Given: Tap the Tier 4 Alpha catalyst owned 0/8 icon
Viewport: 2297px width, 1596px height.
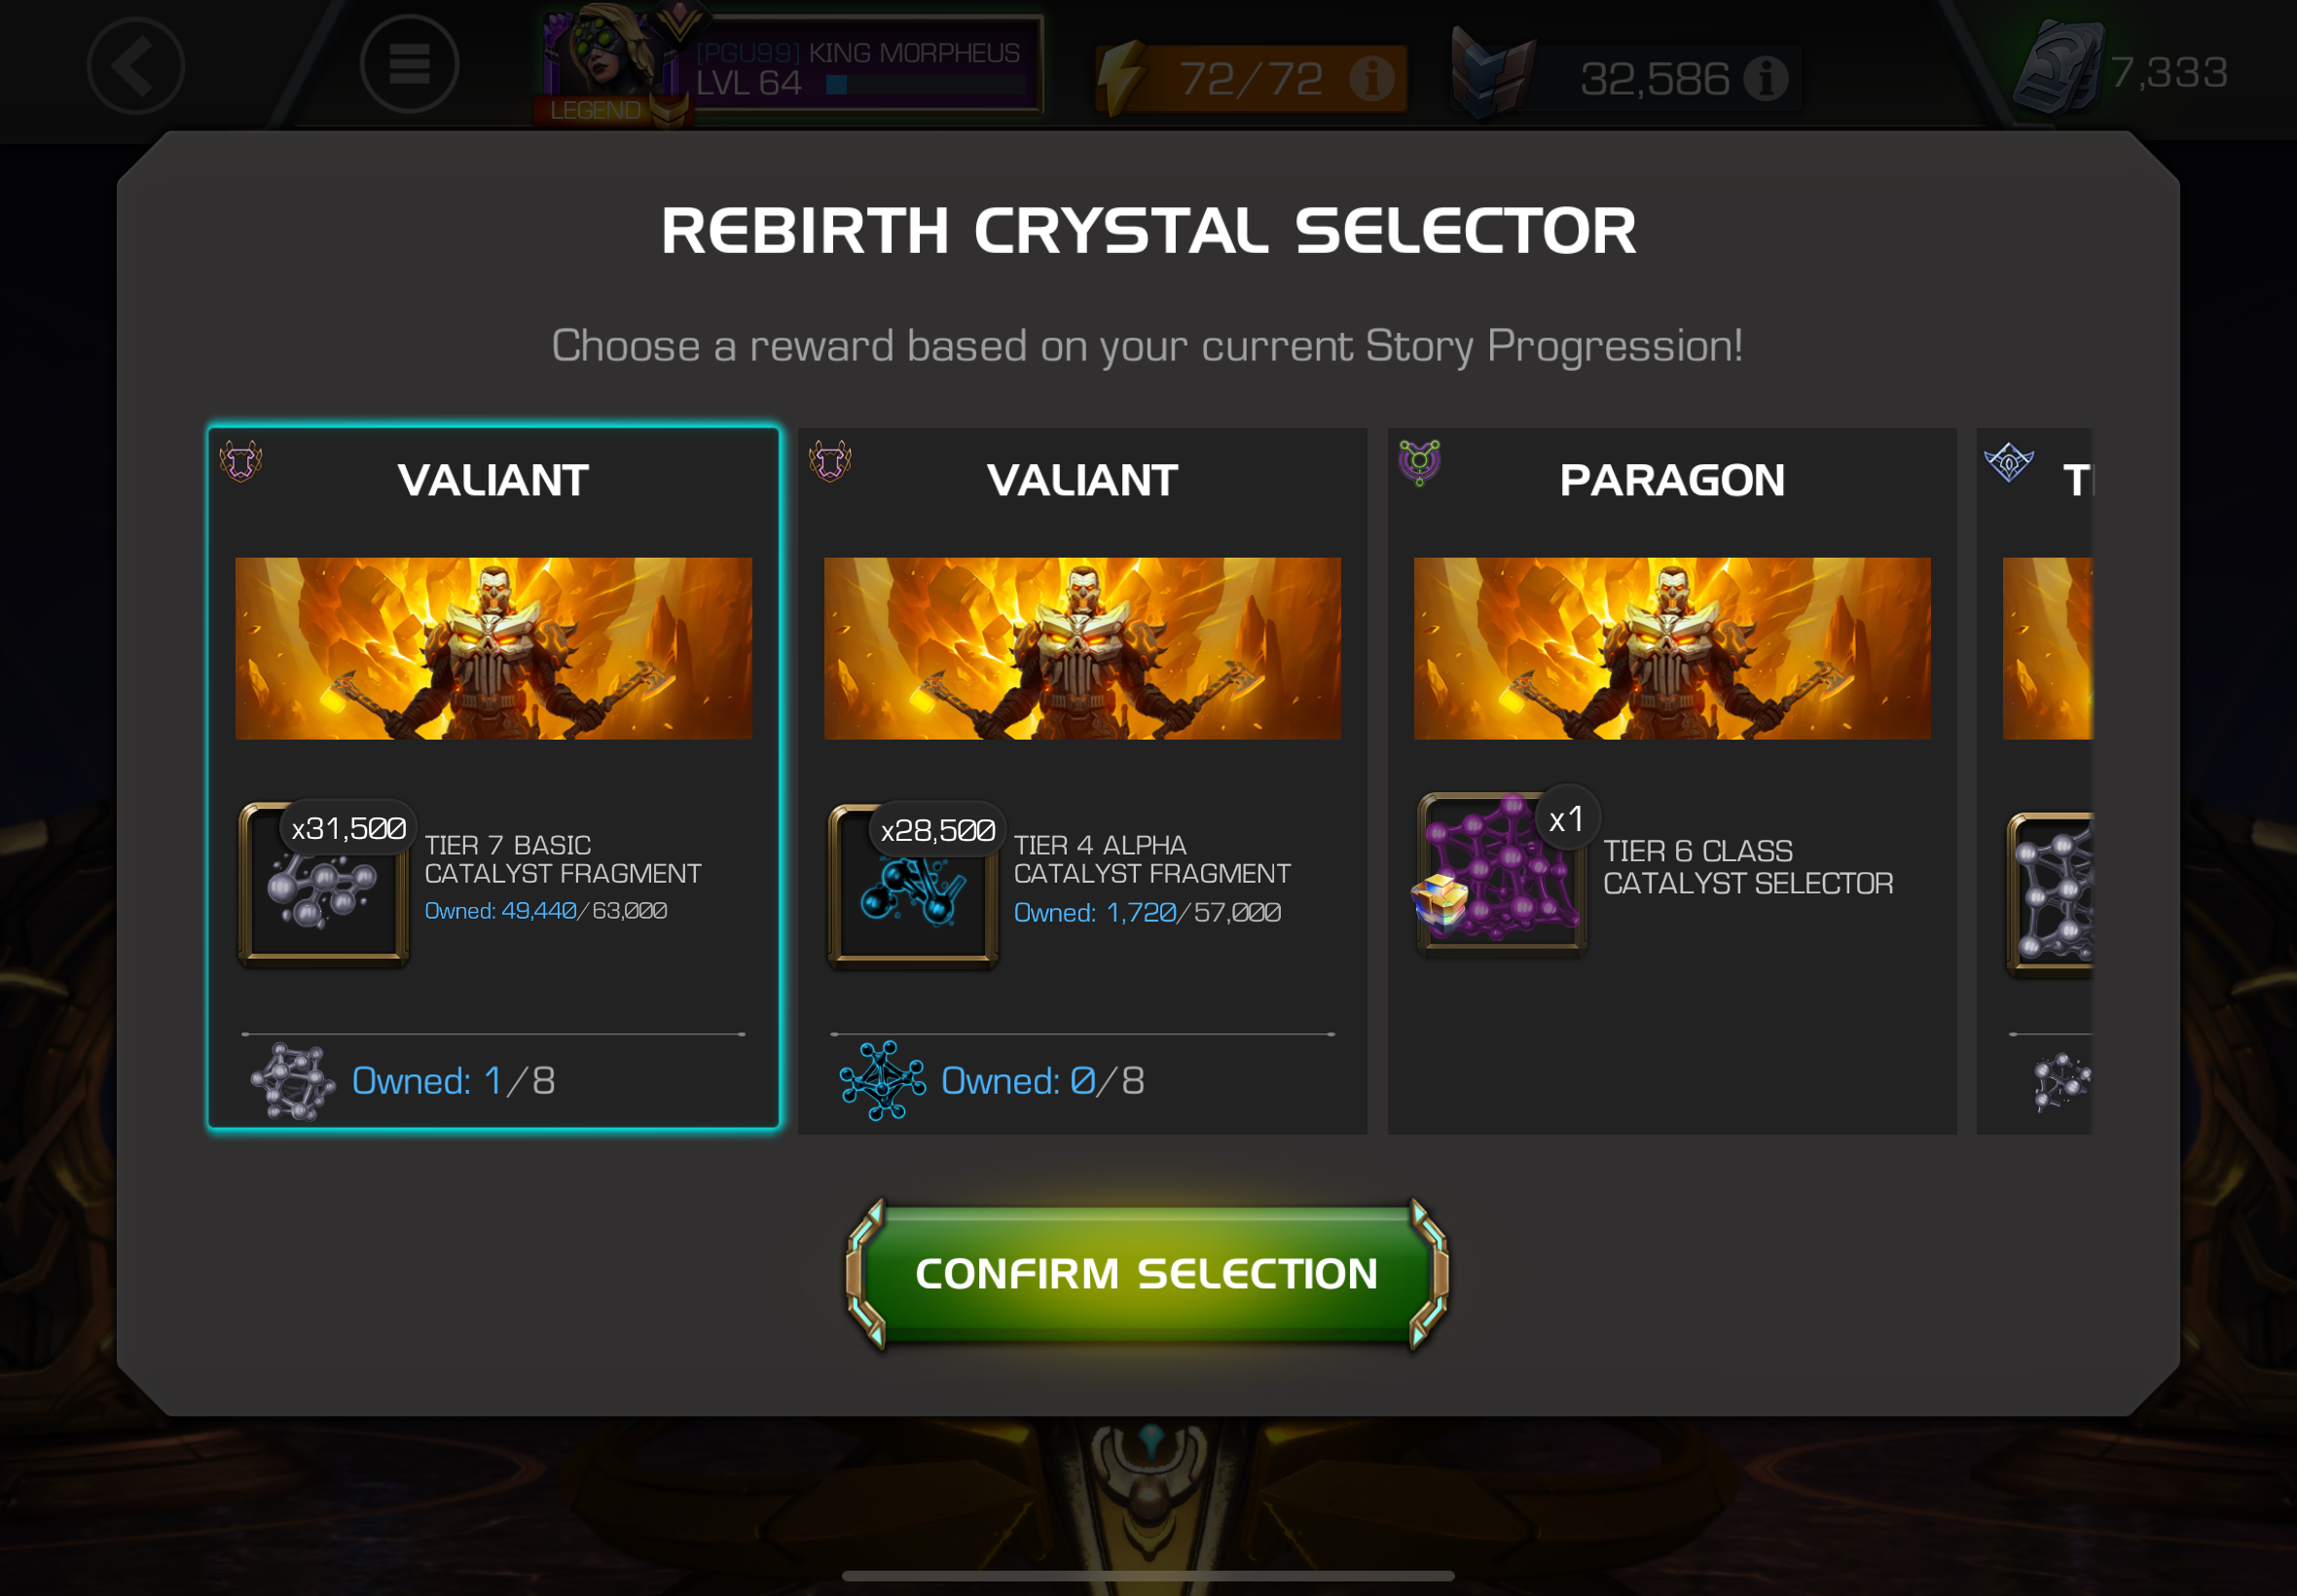Looking at the screenshot, I should [x=882, y=1081].
